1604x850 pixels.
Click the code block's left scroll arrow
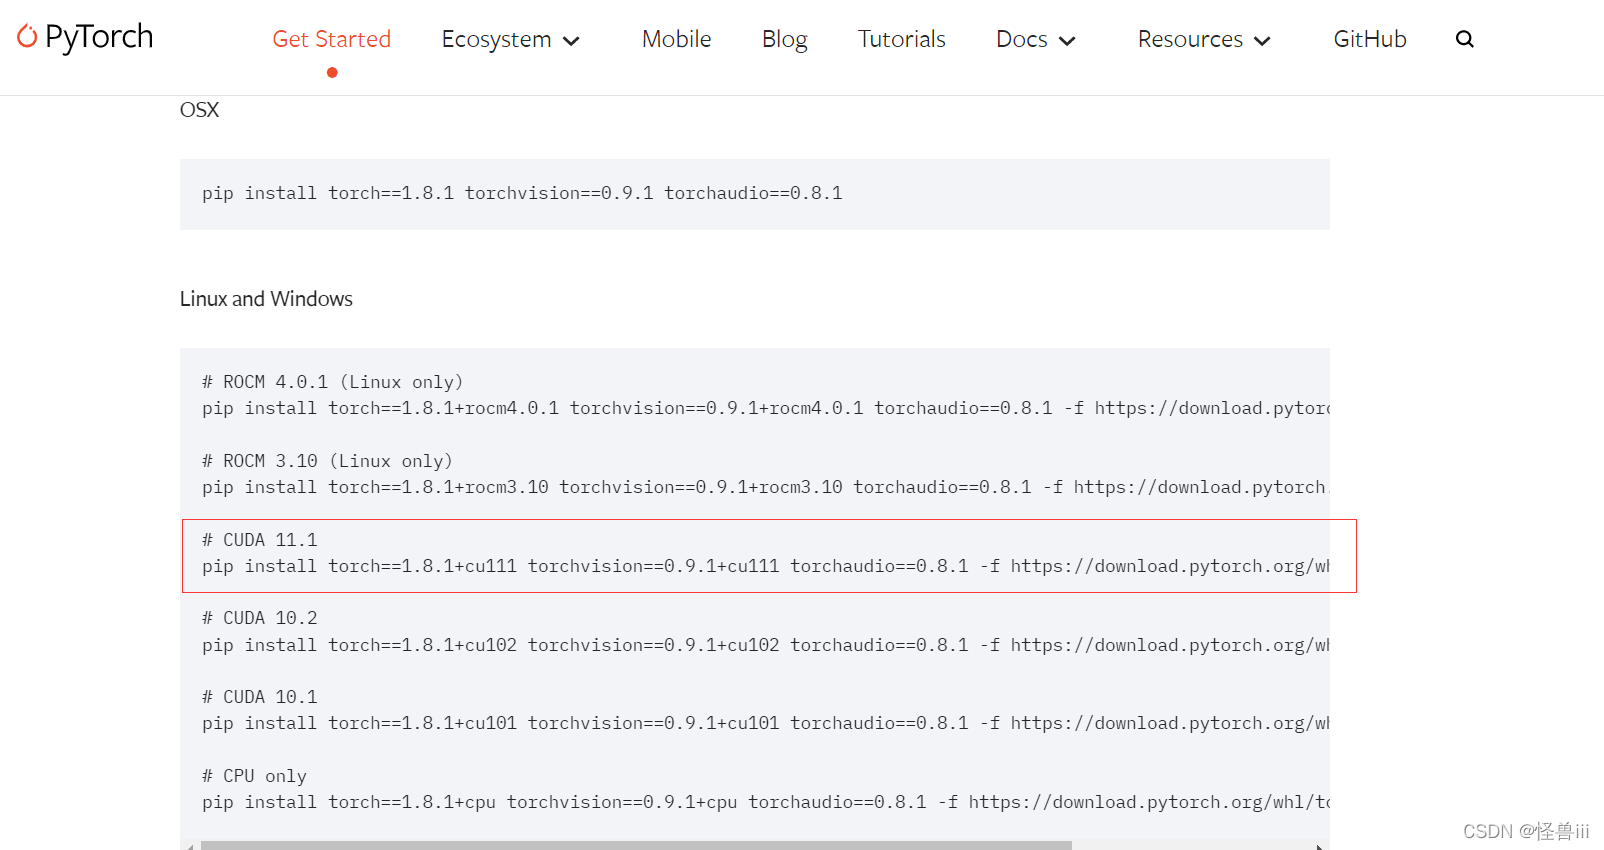click(189, 846)
